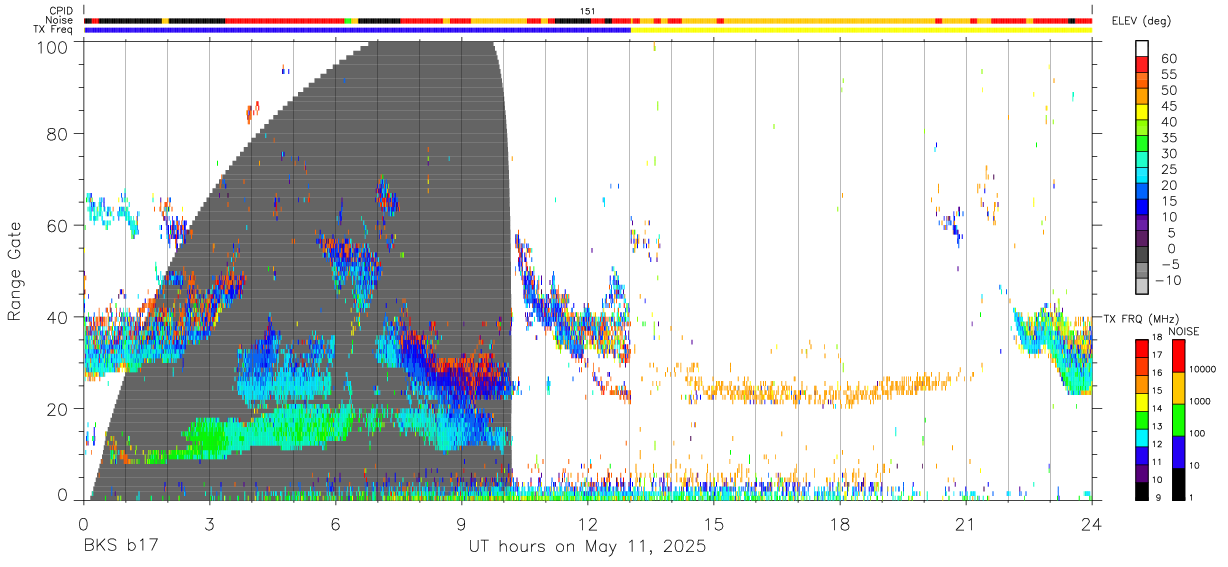
Task: Click the red segment of ELEV colorbar
Action: pyautogui.click(x=1142, y=65)
